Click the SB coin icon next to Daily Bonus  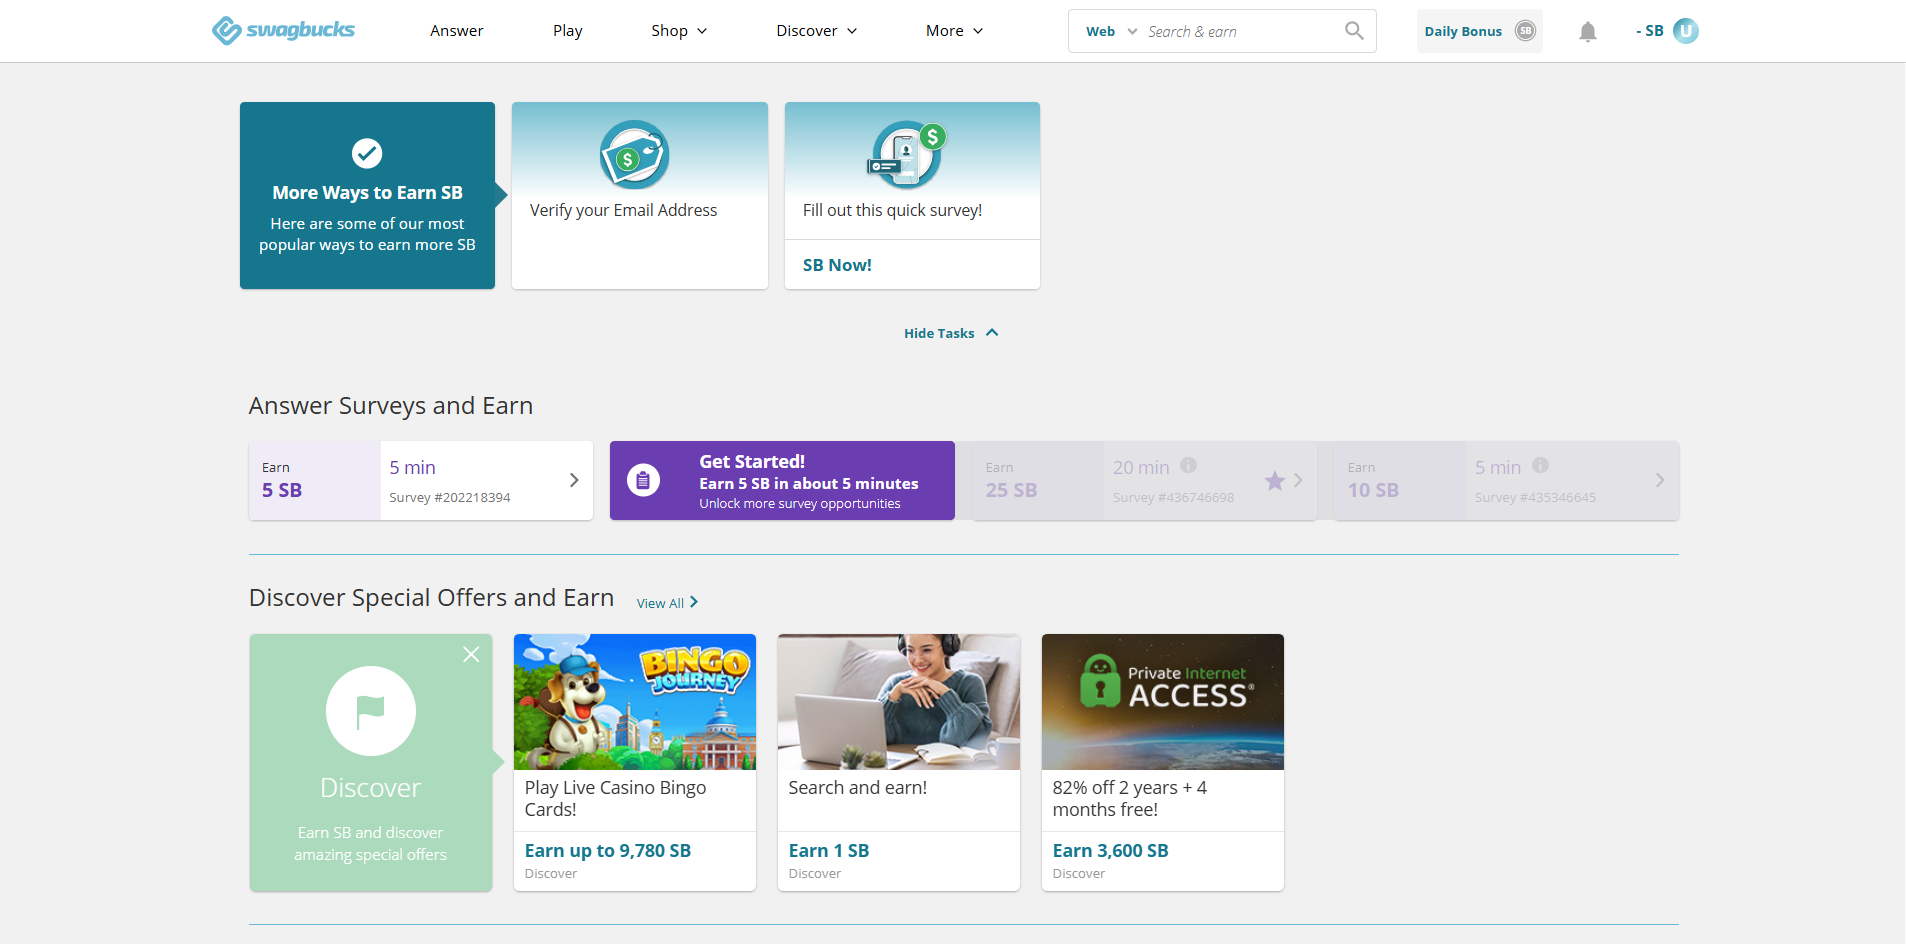[1523, 30]
